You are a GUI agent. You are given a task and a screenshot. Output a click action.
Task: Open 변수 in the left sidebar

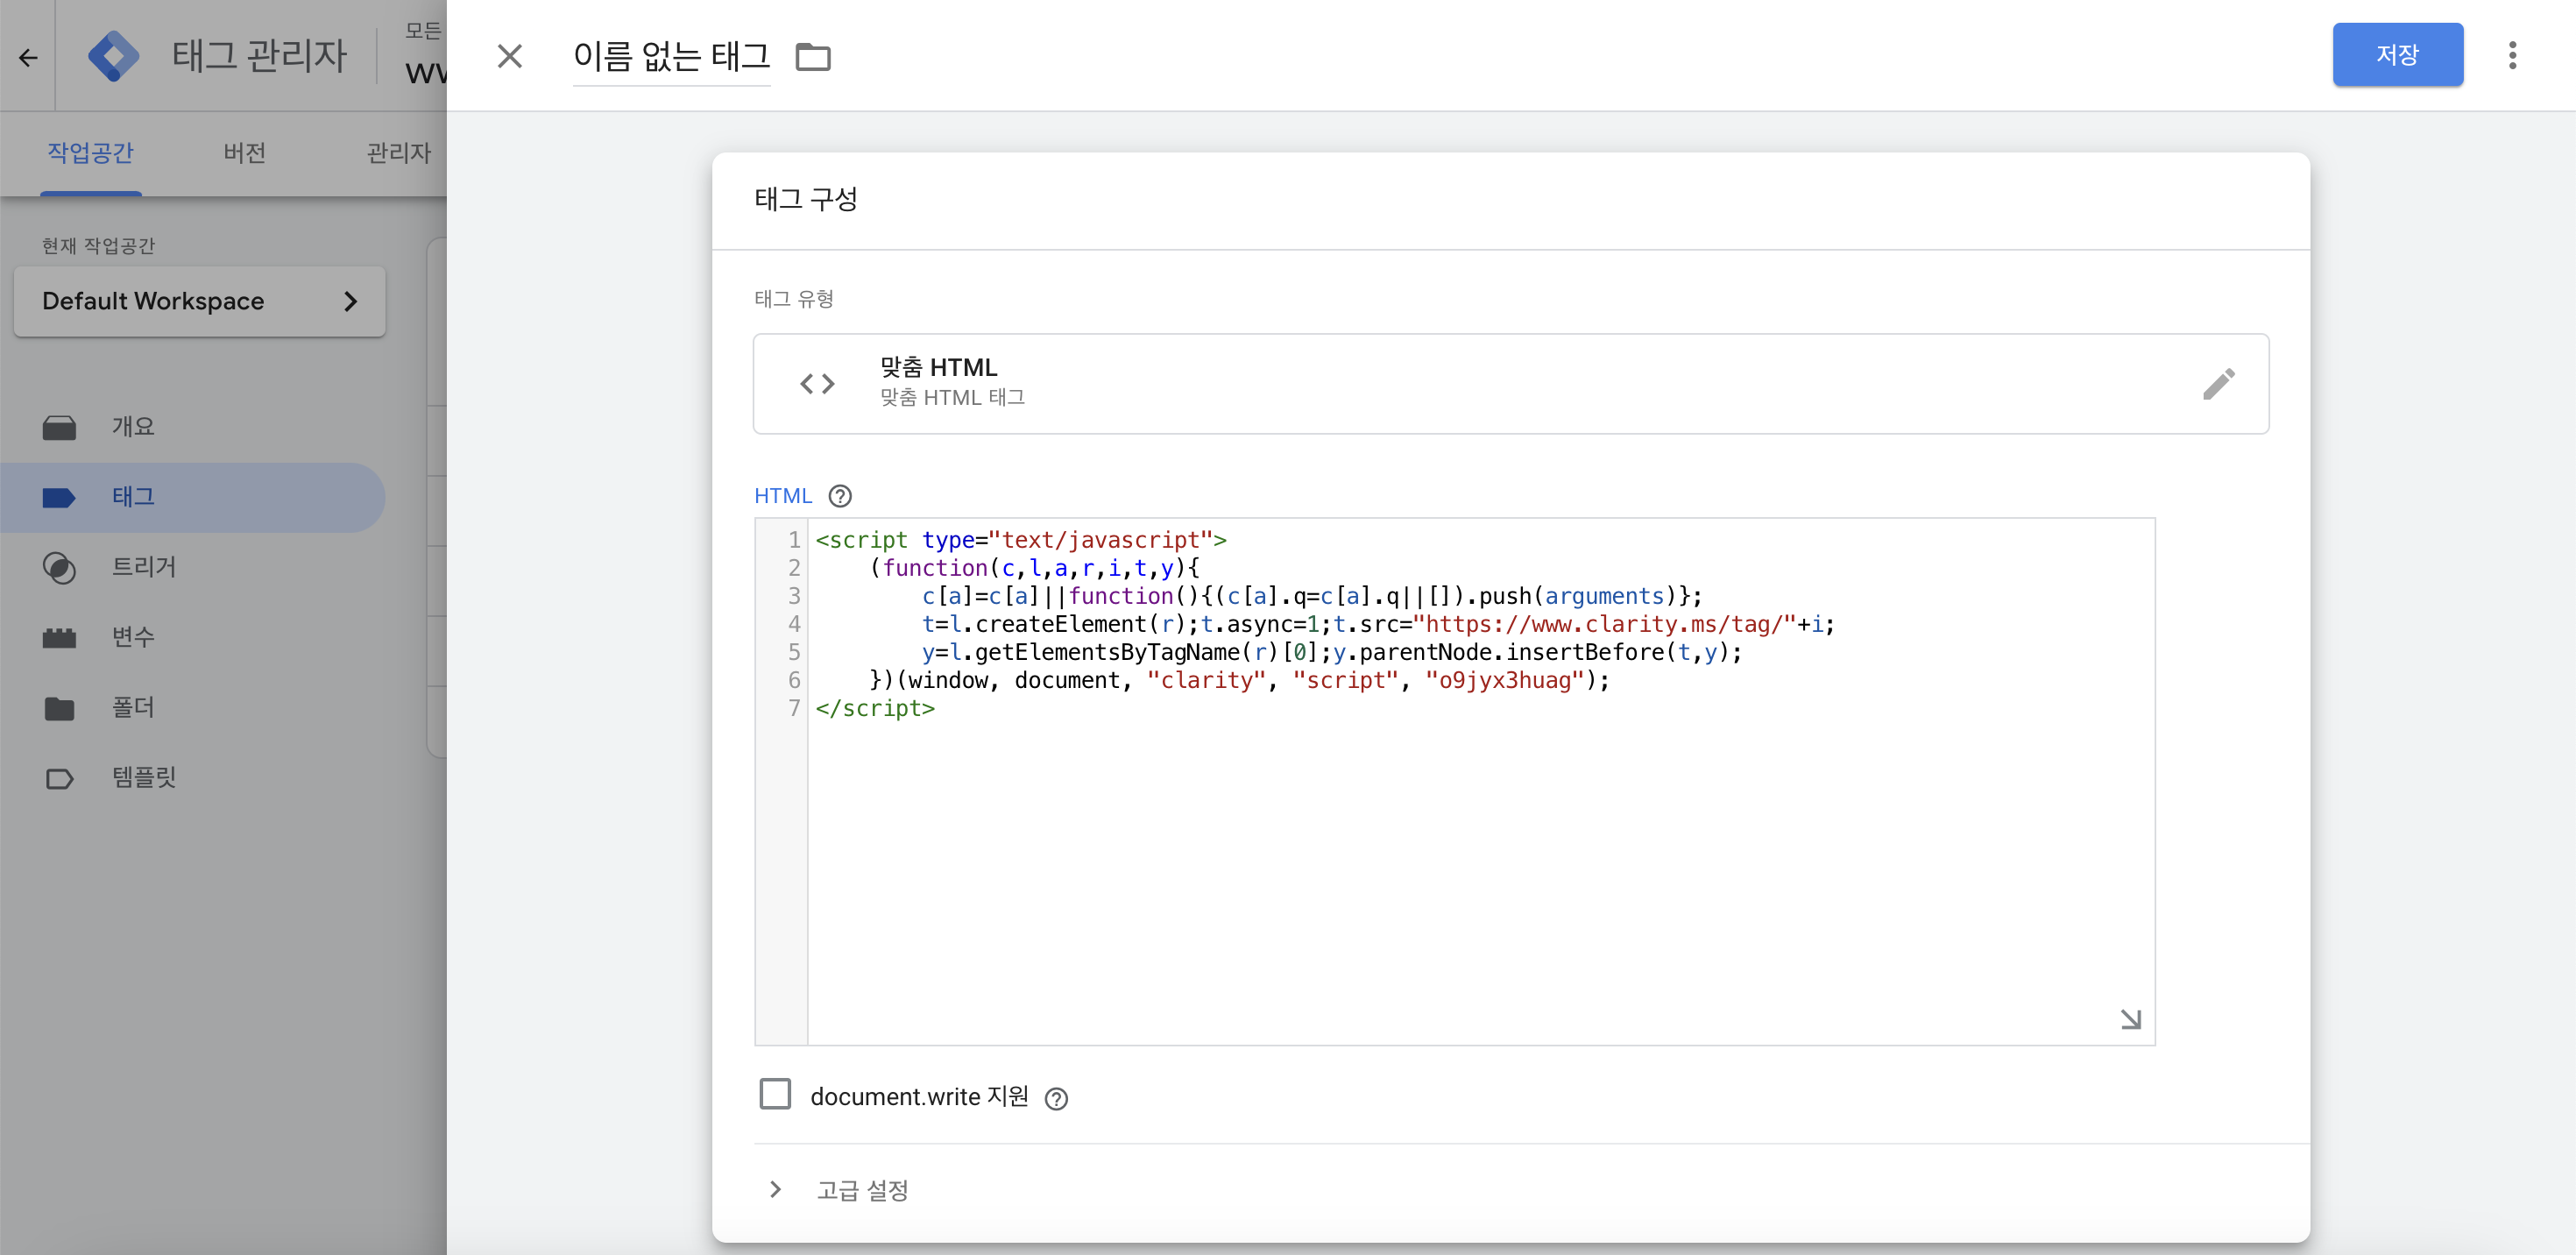pos(133,637)
